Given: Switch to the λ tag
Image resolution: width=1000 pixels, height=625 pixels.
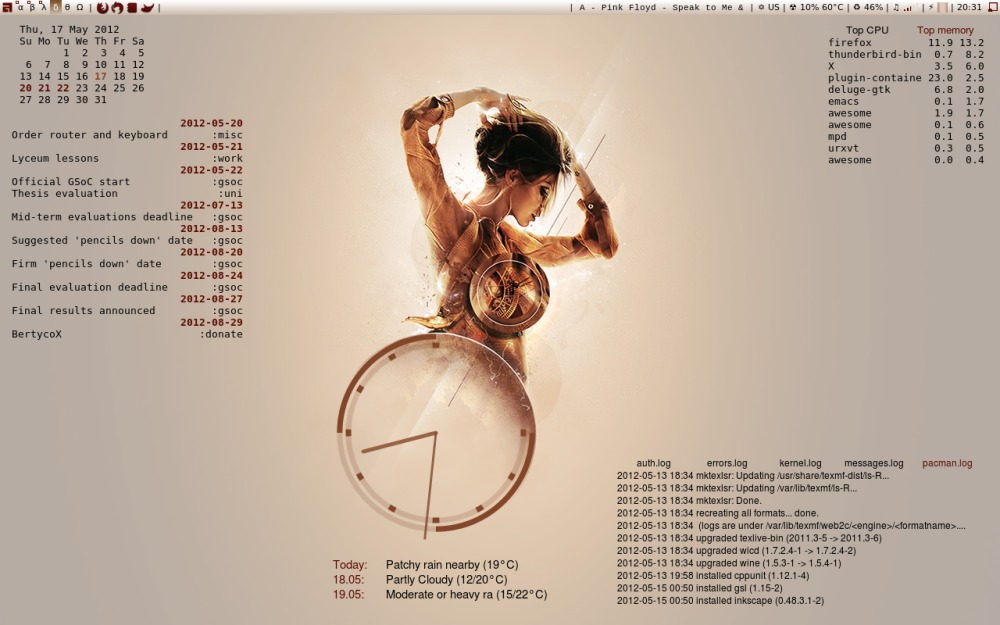Looking at the screenshot, I should click(x=43, y=8).
